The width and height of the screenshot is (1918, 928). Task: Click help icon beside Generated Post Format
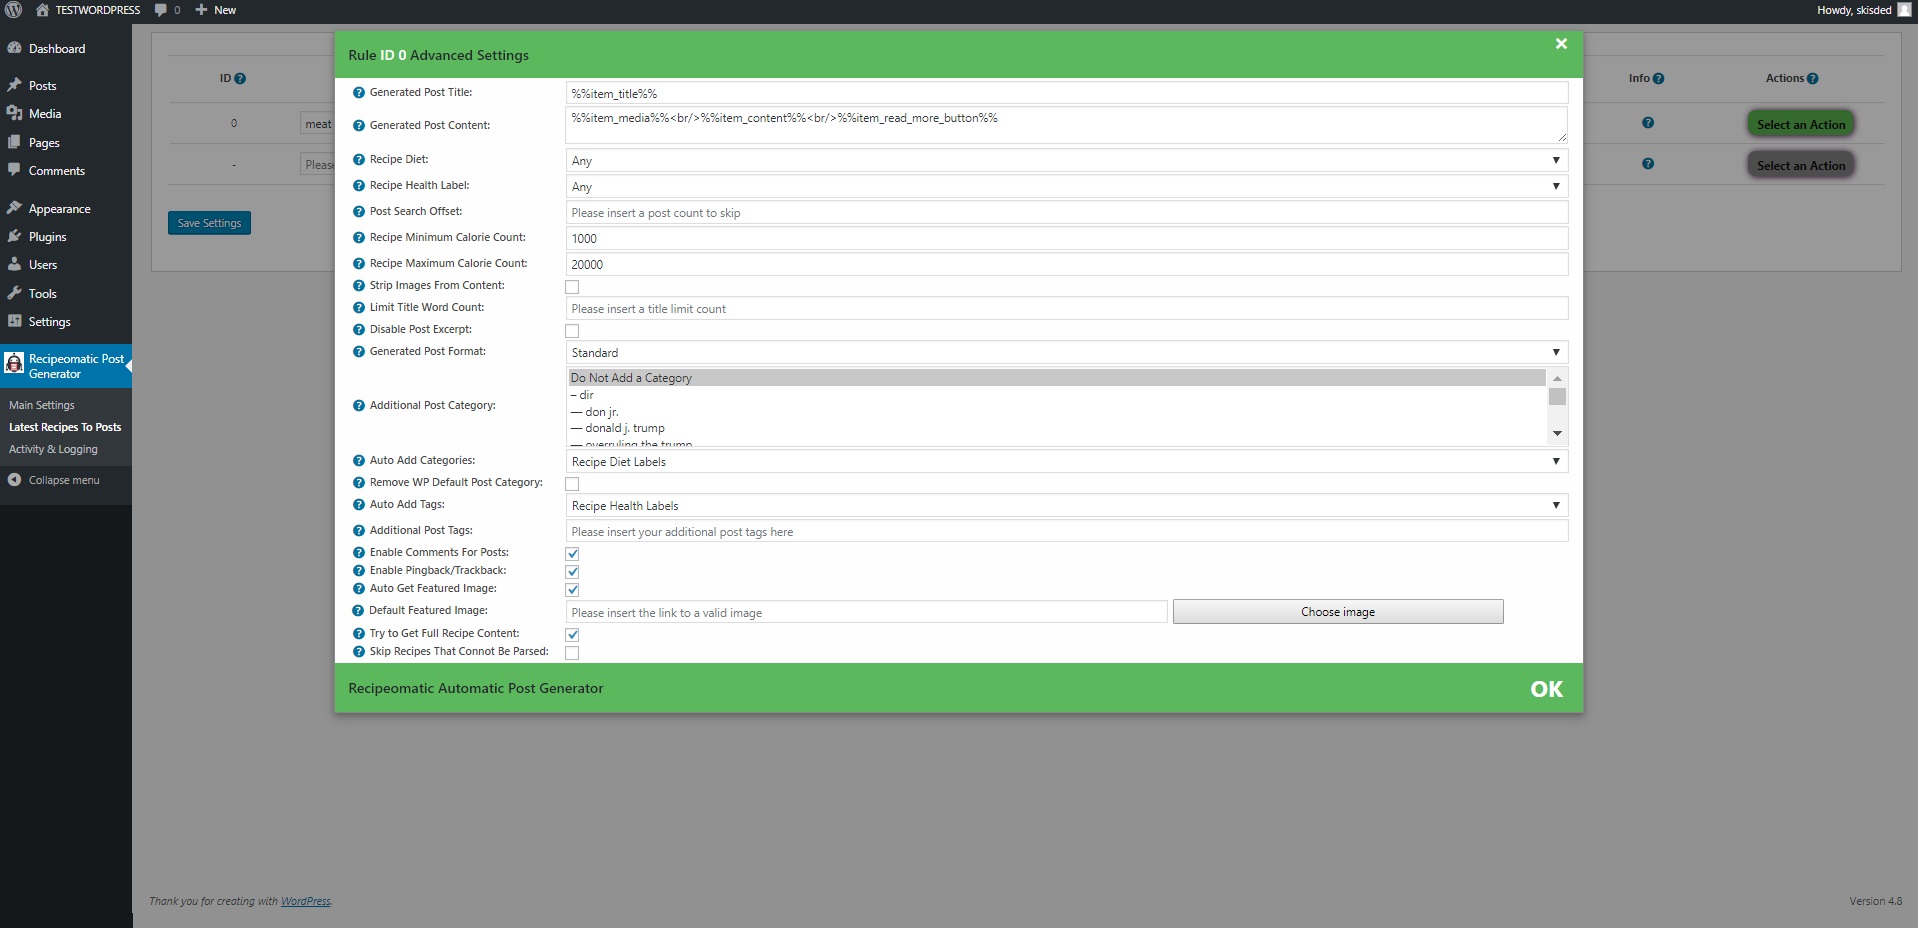coord(359,352)
